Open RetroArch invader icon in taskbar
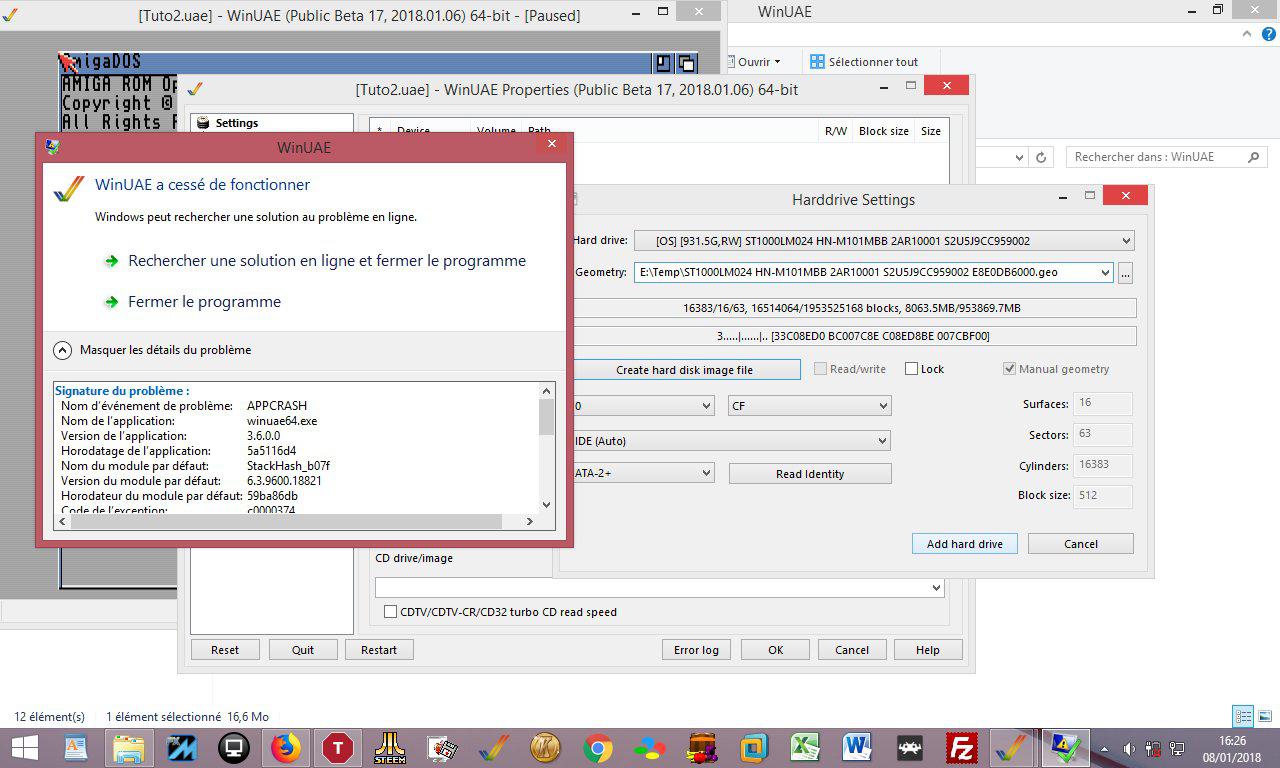The image size is (1280, 768). coord(910,747)
